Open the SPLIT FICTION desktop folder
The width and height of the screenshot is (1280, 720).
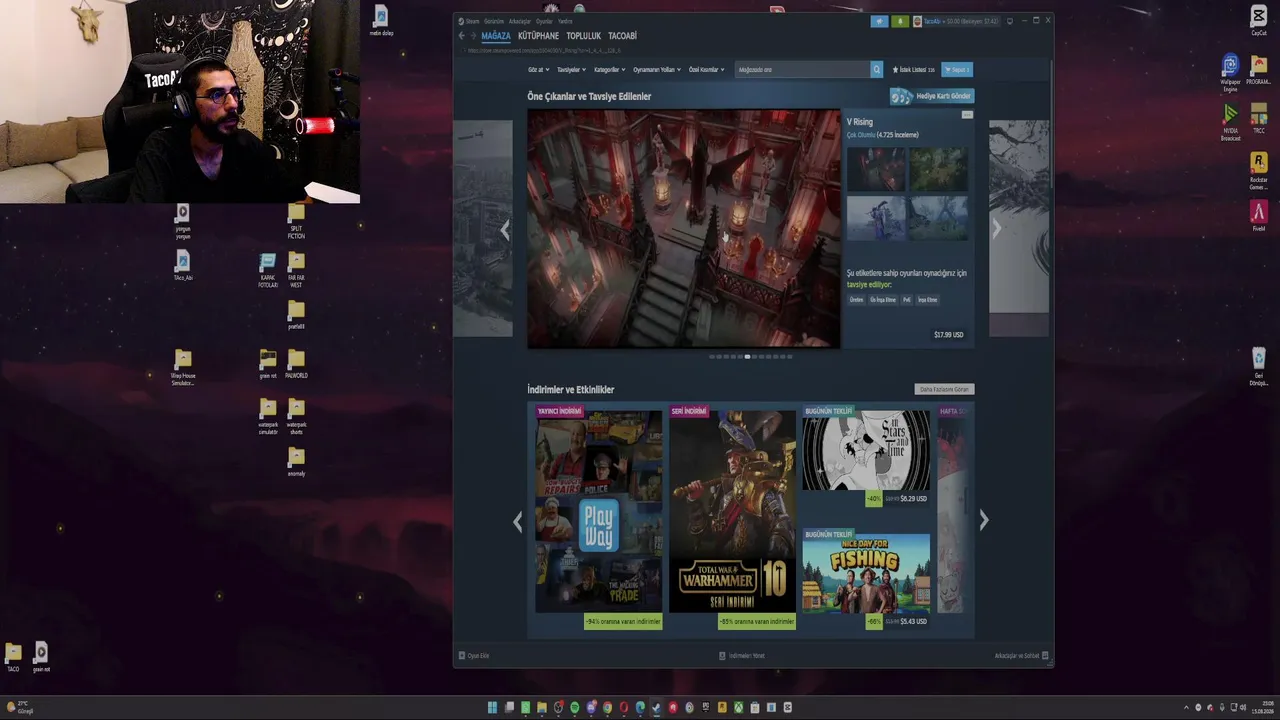tap(296, 222)
